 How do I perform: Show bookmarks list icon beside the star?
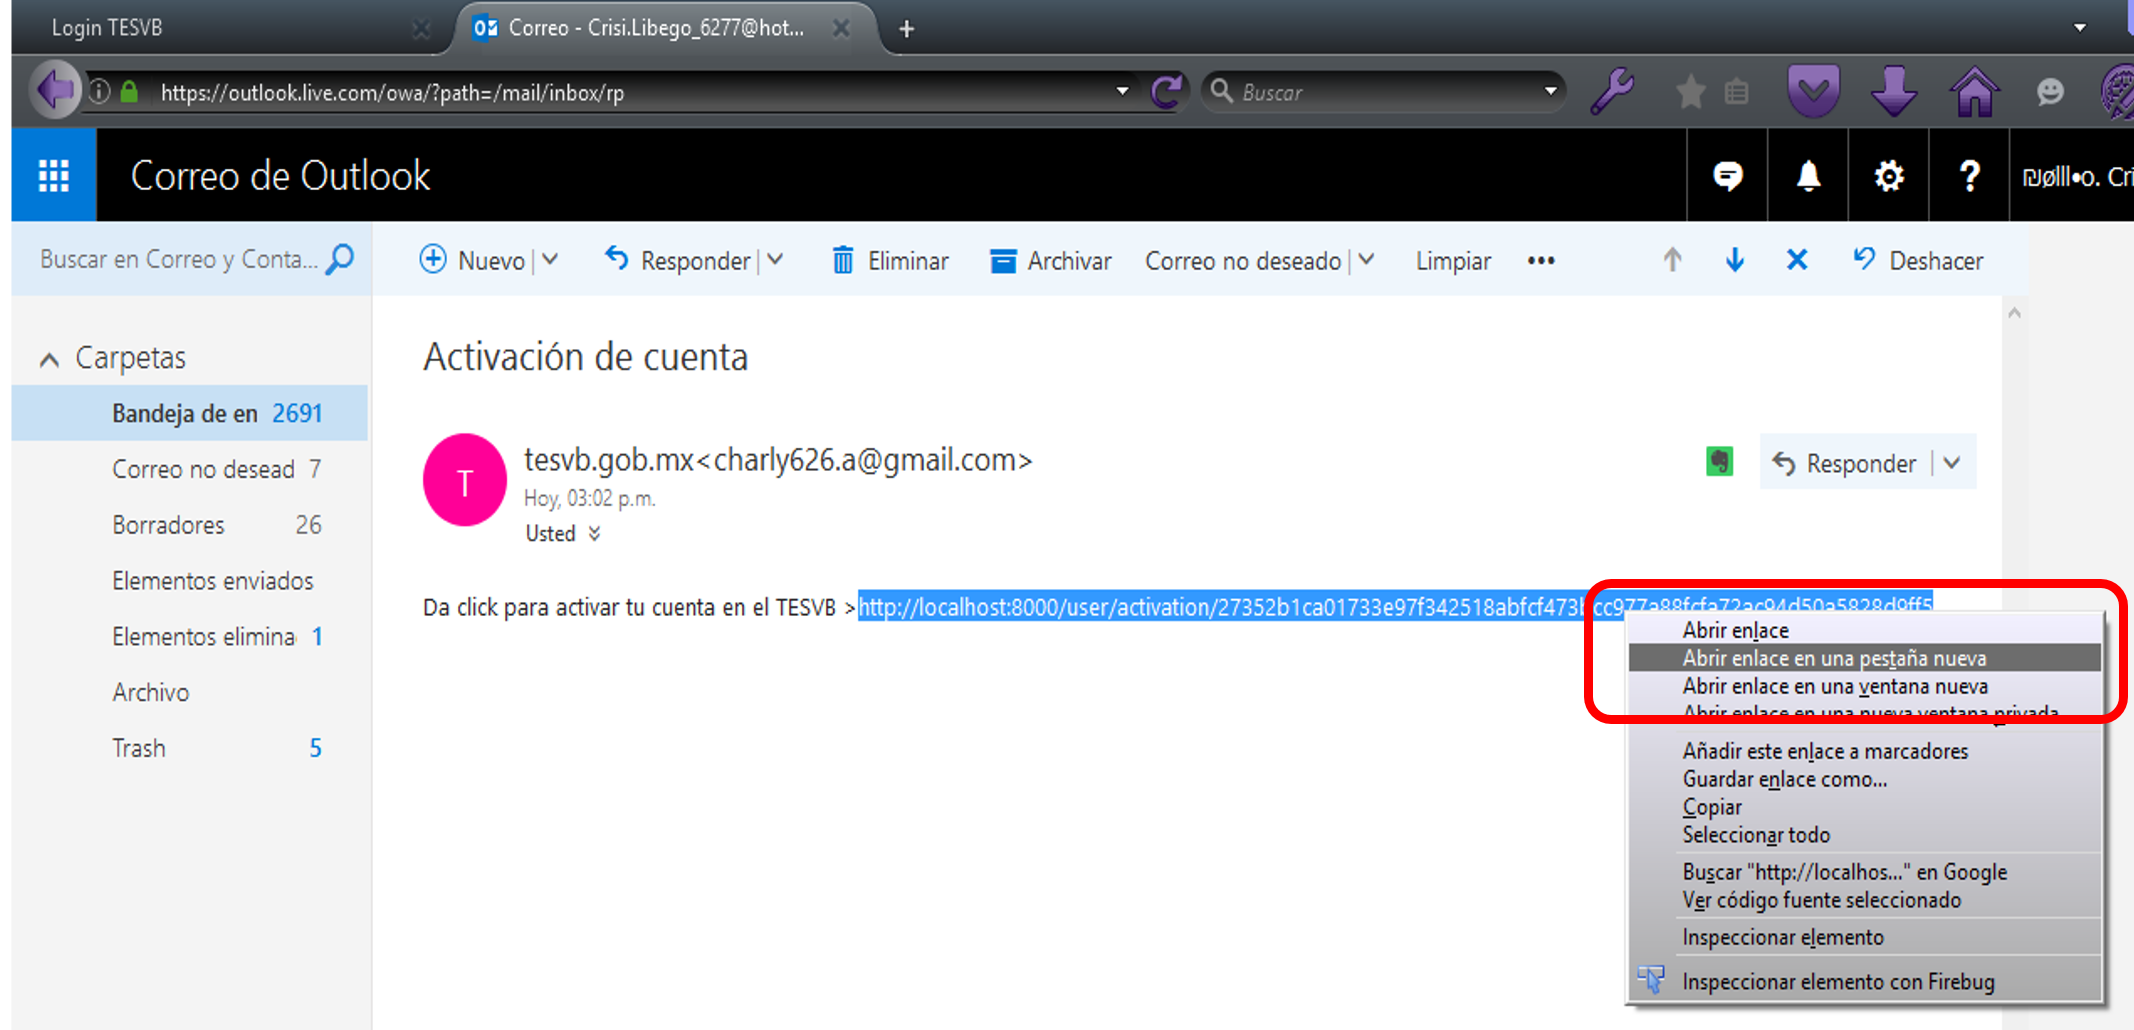[1737, 92]
